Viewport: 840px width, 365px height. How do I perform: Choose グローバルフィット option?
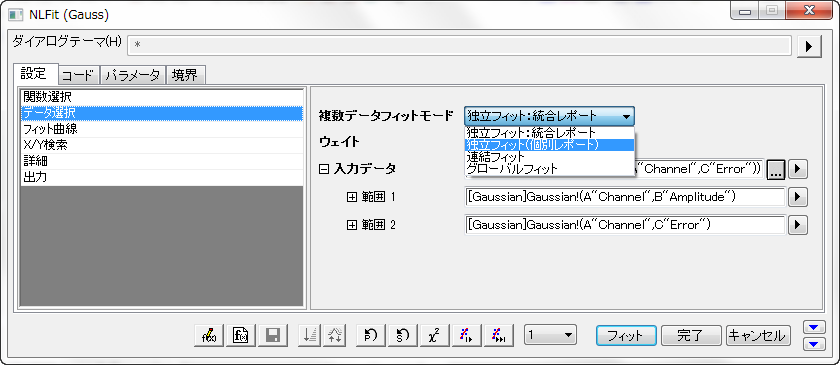(x=550, y=168)
